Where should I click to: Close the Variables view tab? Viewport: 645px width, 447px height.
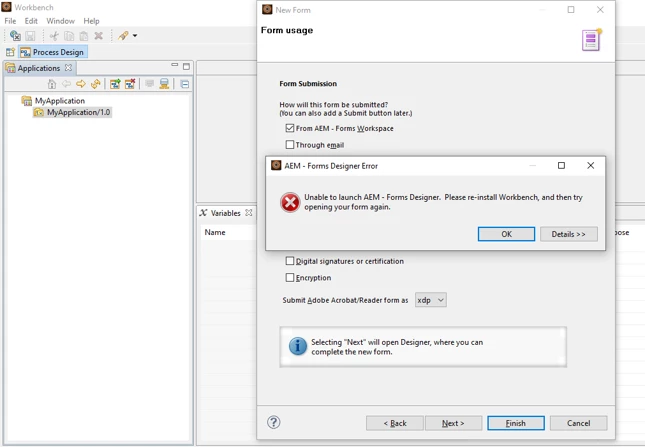coord(248,213)
